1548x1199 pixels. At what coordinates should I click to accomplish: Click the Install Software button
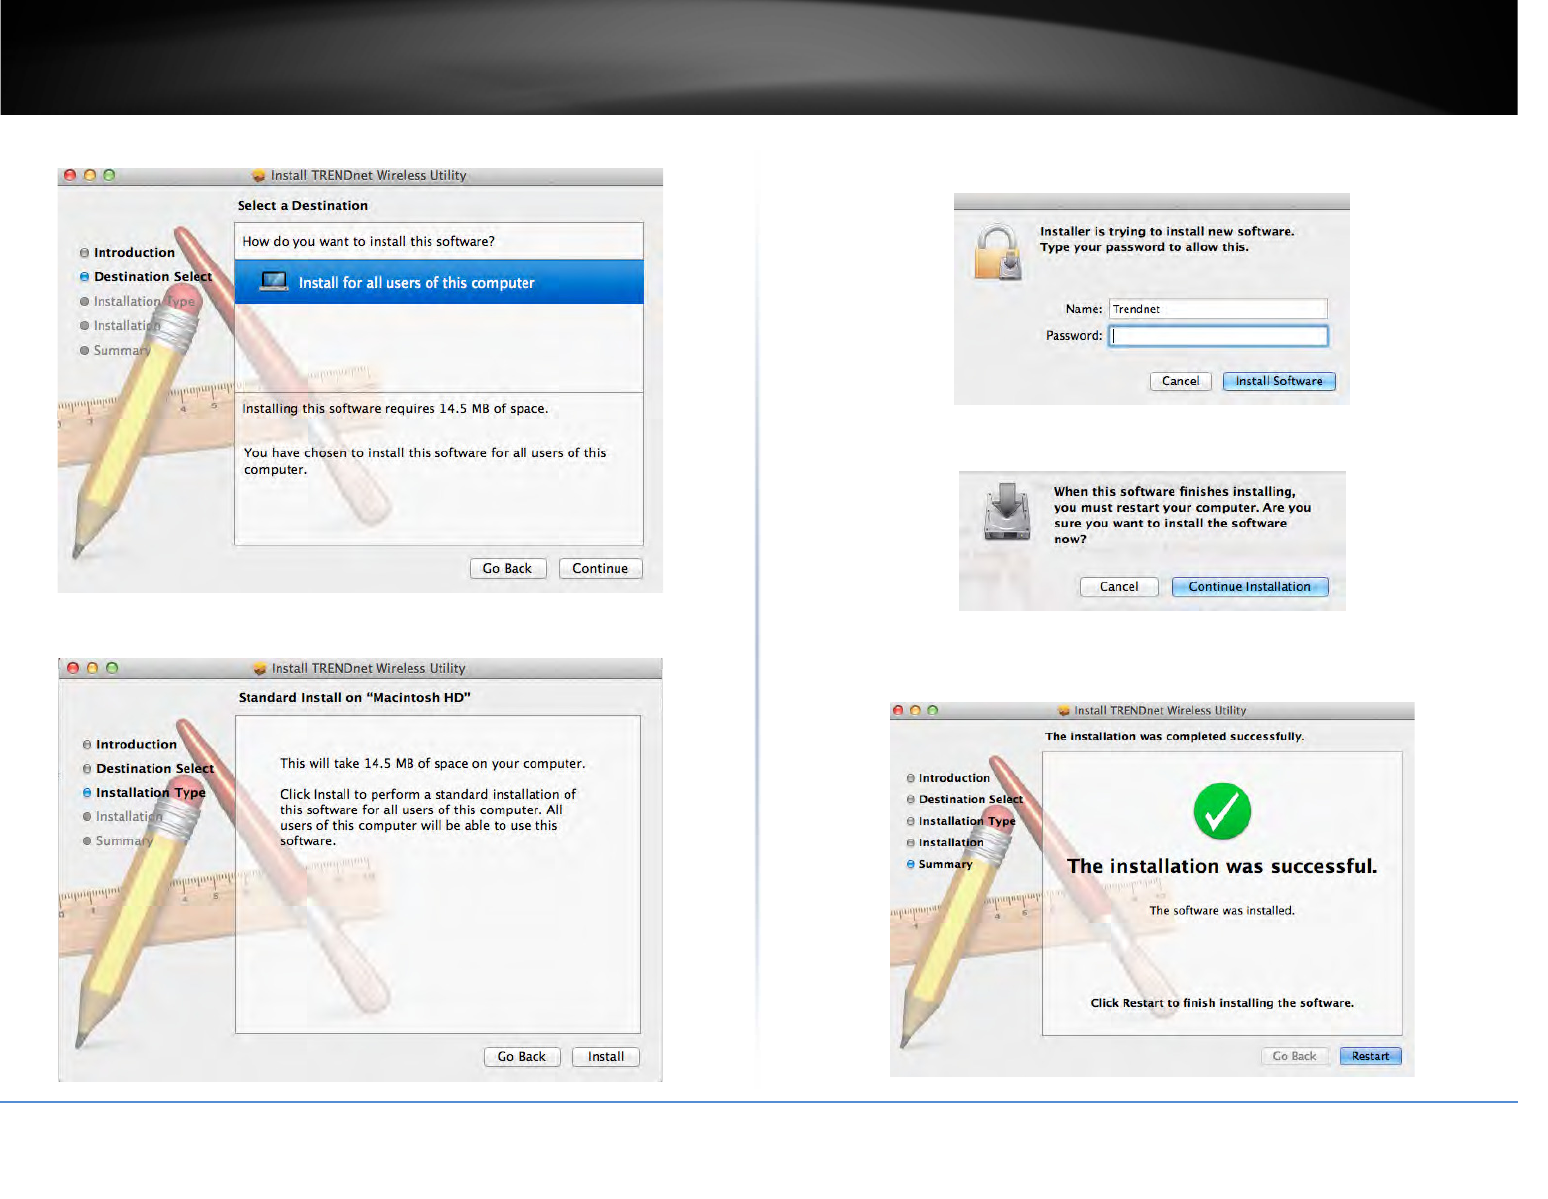point(1279,381)
